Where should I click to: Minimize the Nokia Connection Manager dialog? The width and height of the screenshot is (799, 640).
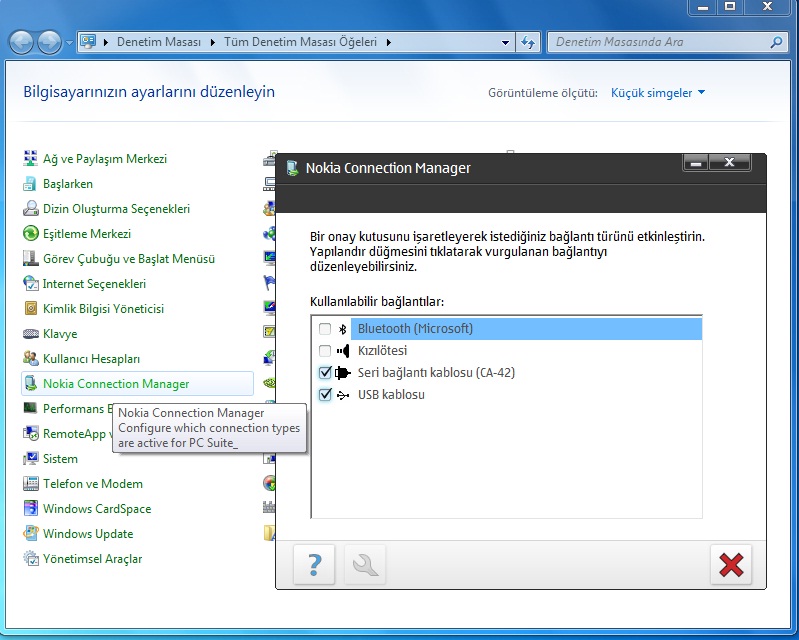click(x=696, y=163)
